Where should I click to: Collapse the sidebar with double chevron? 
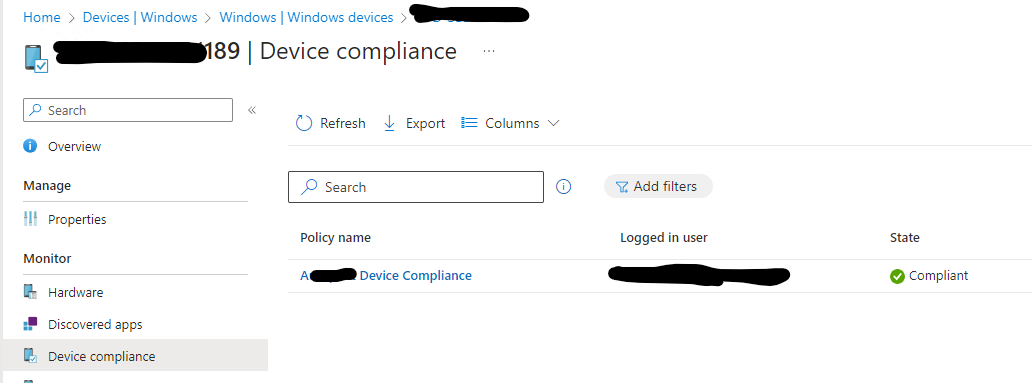pos(251,110)
